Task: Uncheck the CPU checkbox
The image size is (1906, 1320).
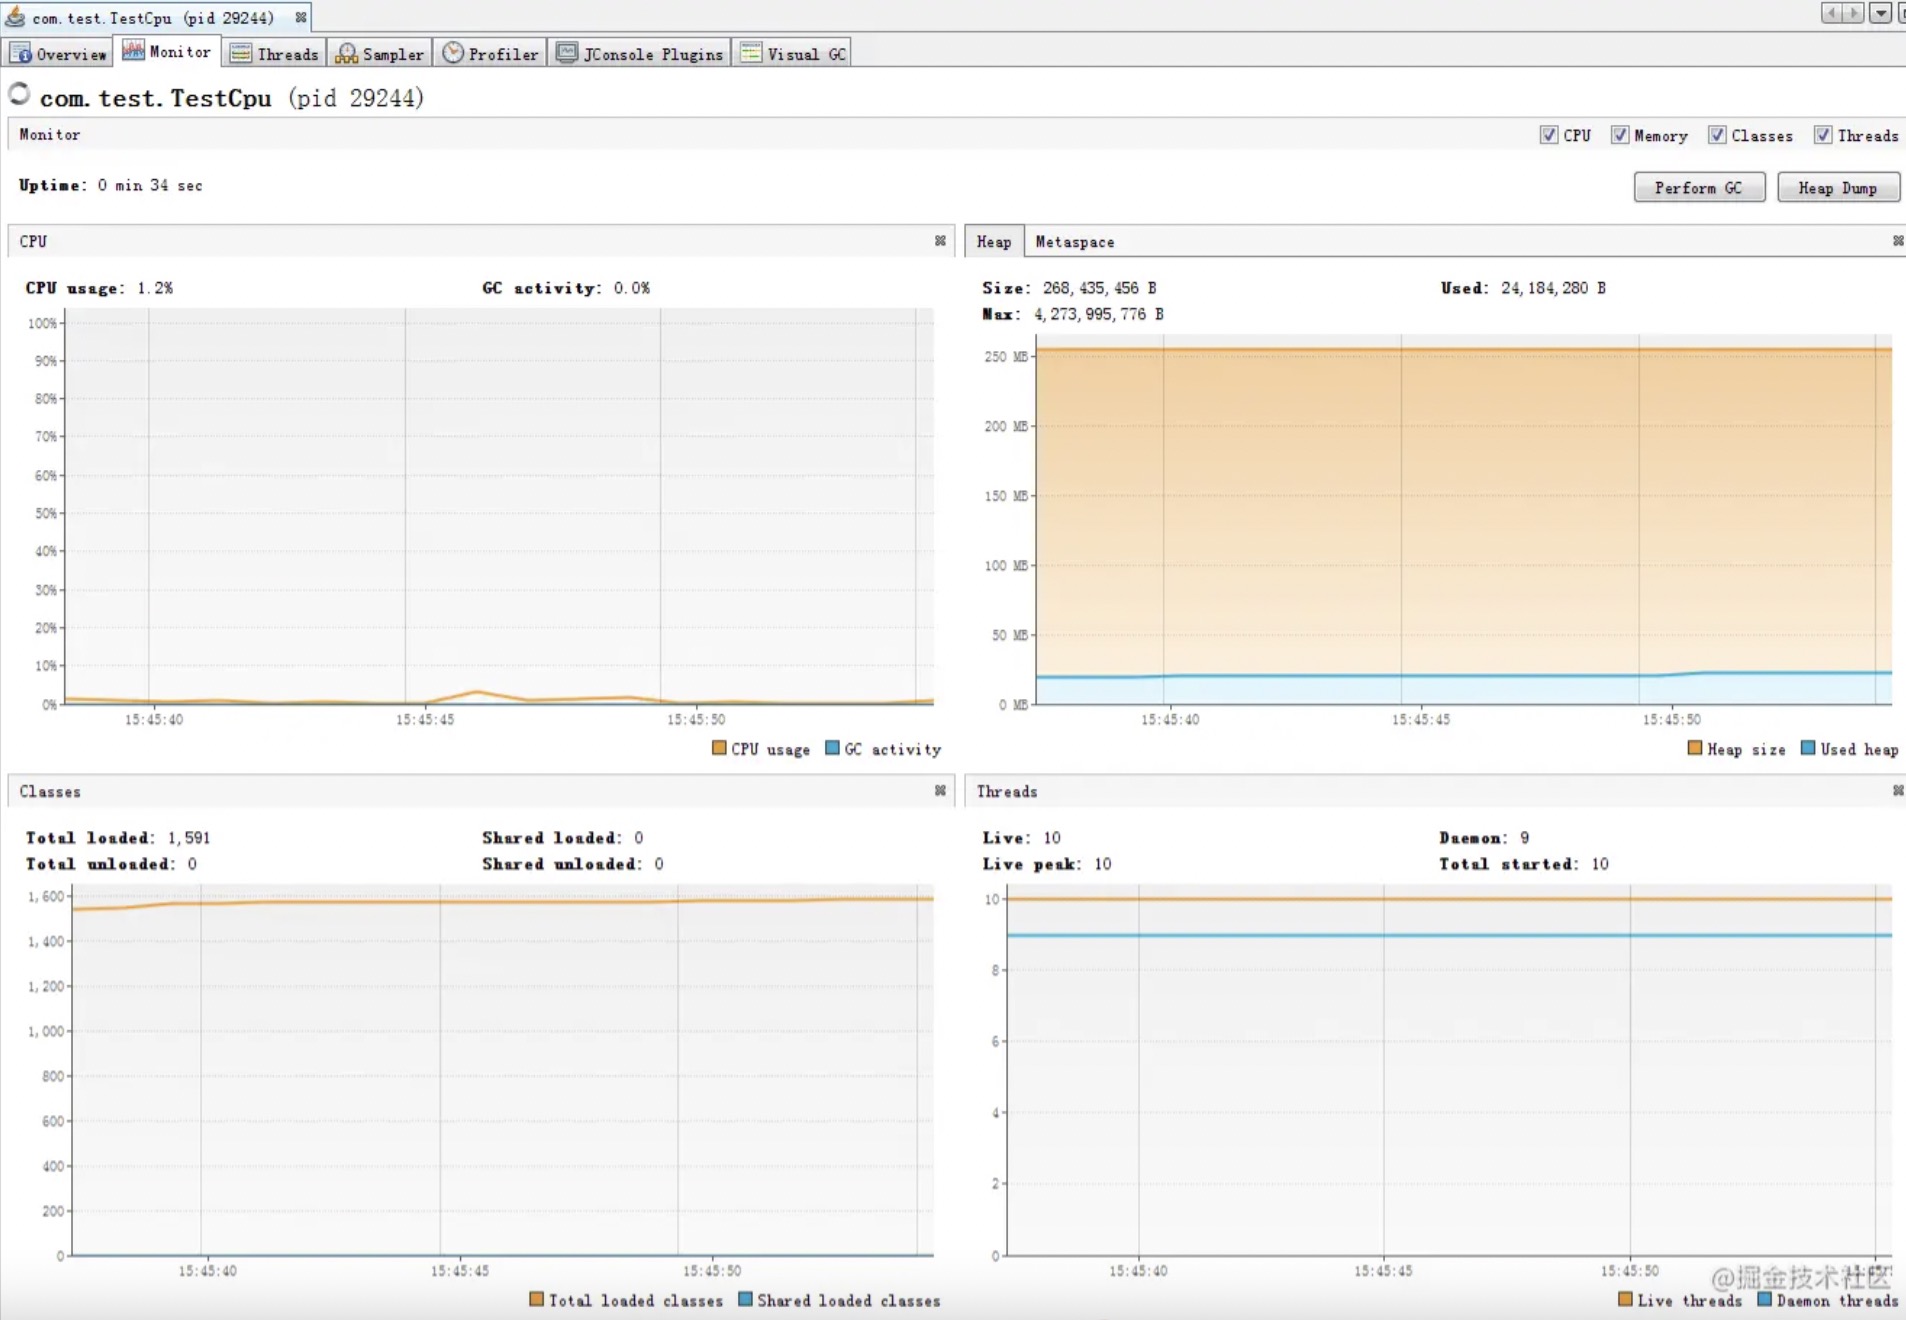Action: coord(1549,135)
